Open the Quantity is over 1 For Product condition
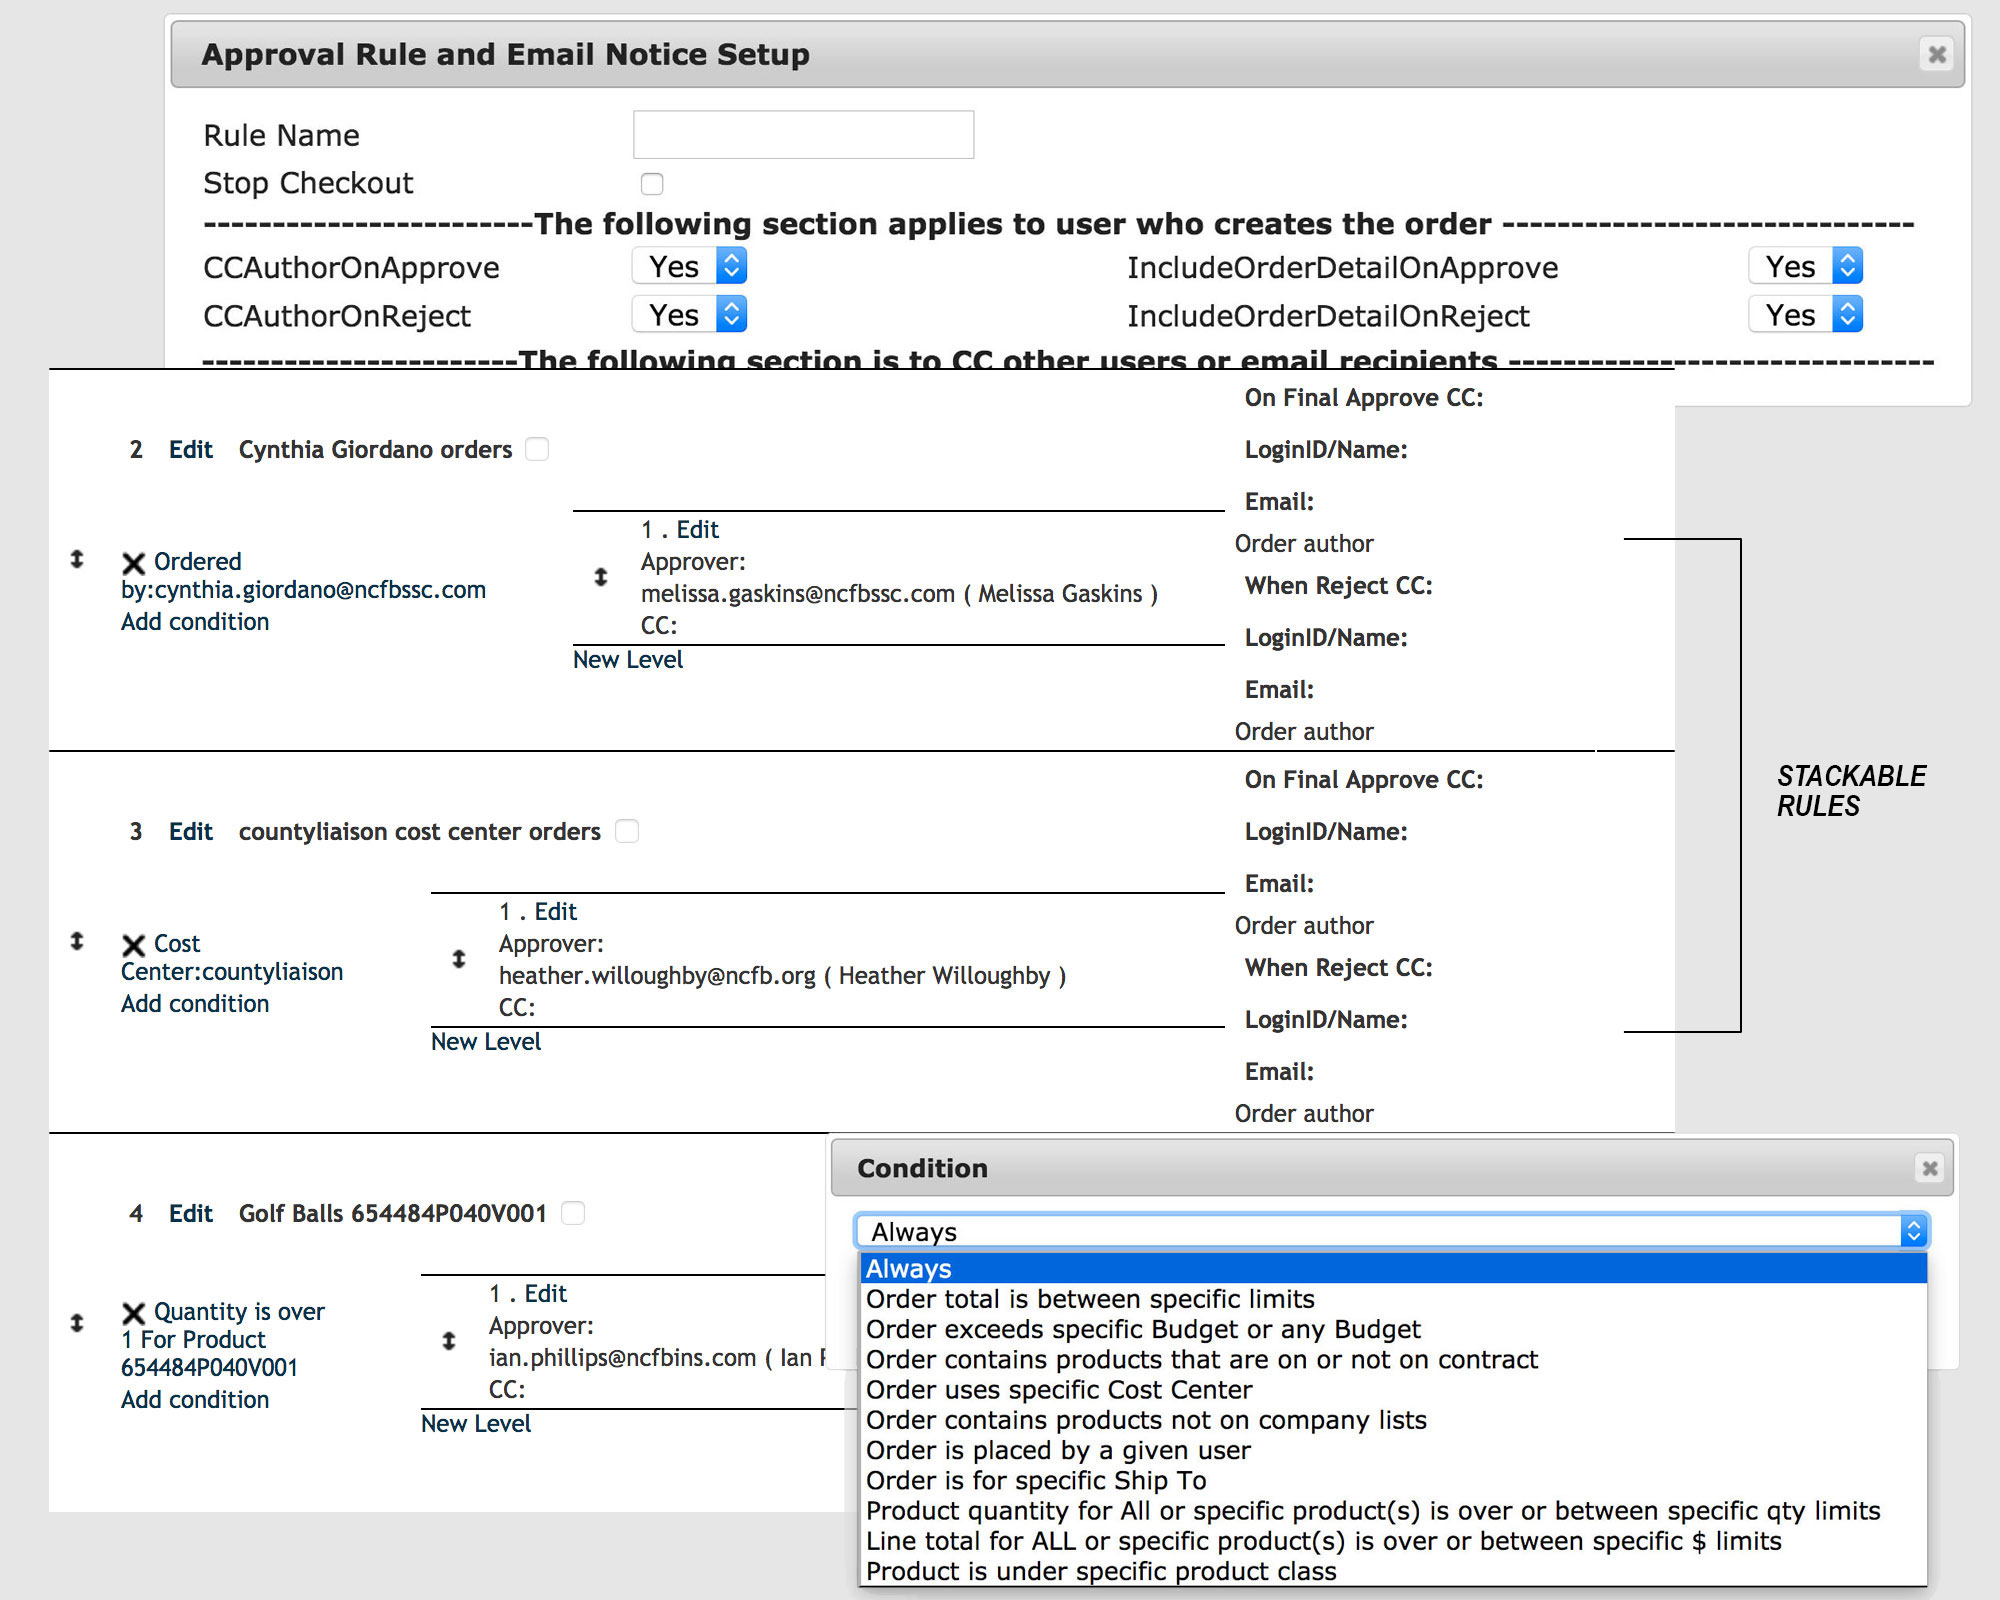 point(223,1339)
